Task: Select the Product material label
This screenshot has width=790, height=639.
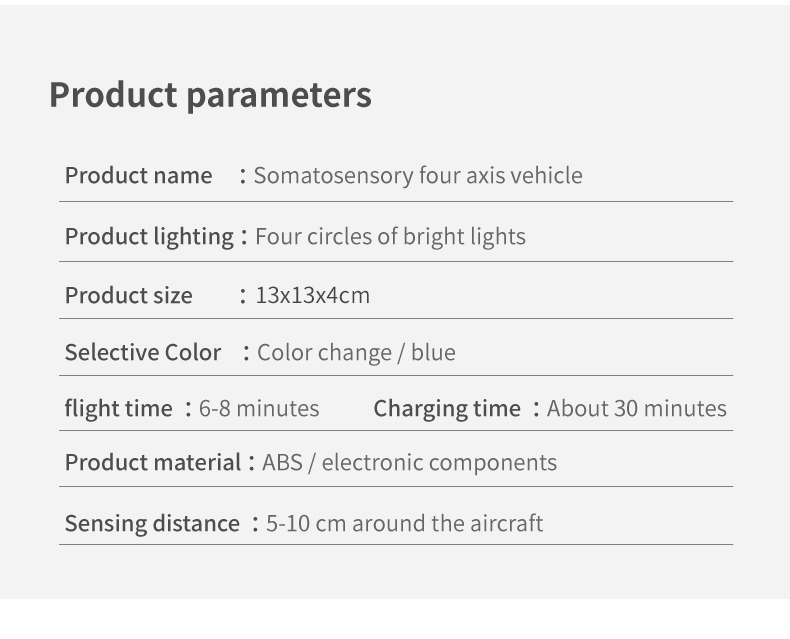Action: 153,463
